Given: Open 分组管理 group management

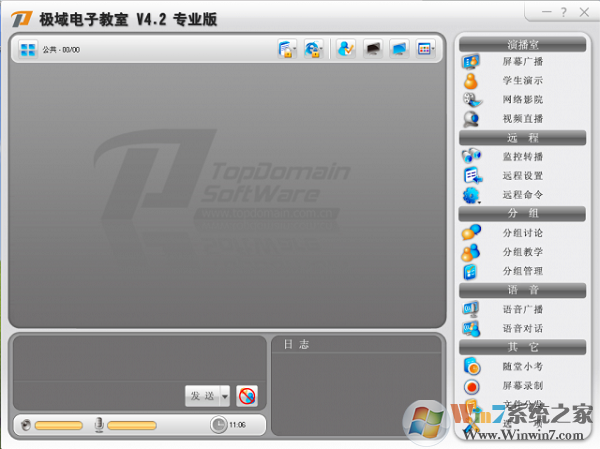Looking at the screenshot, I should pos(522,271).
